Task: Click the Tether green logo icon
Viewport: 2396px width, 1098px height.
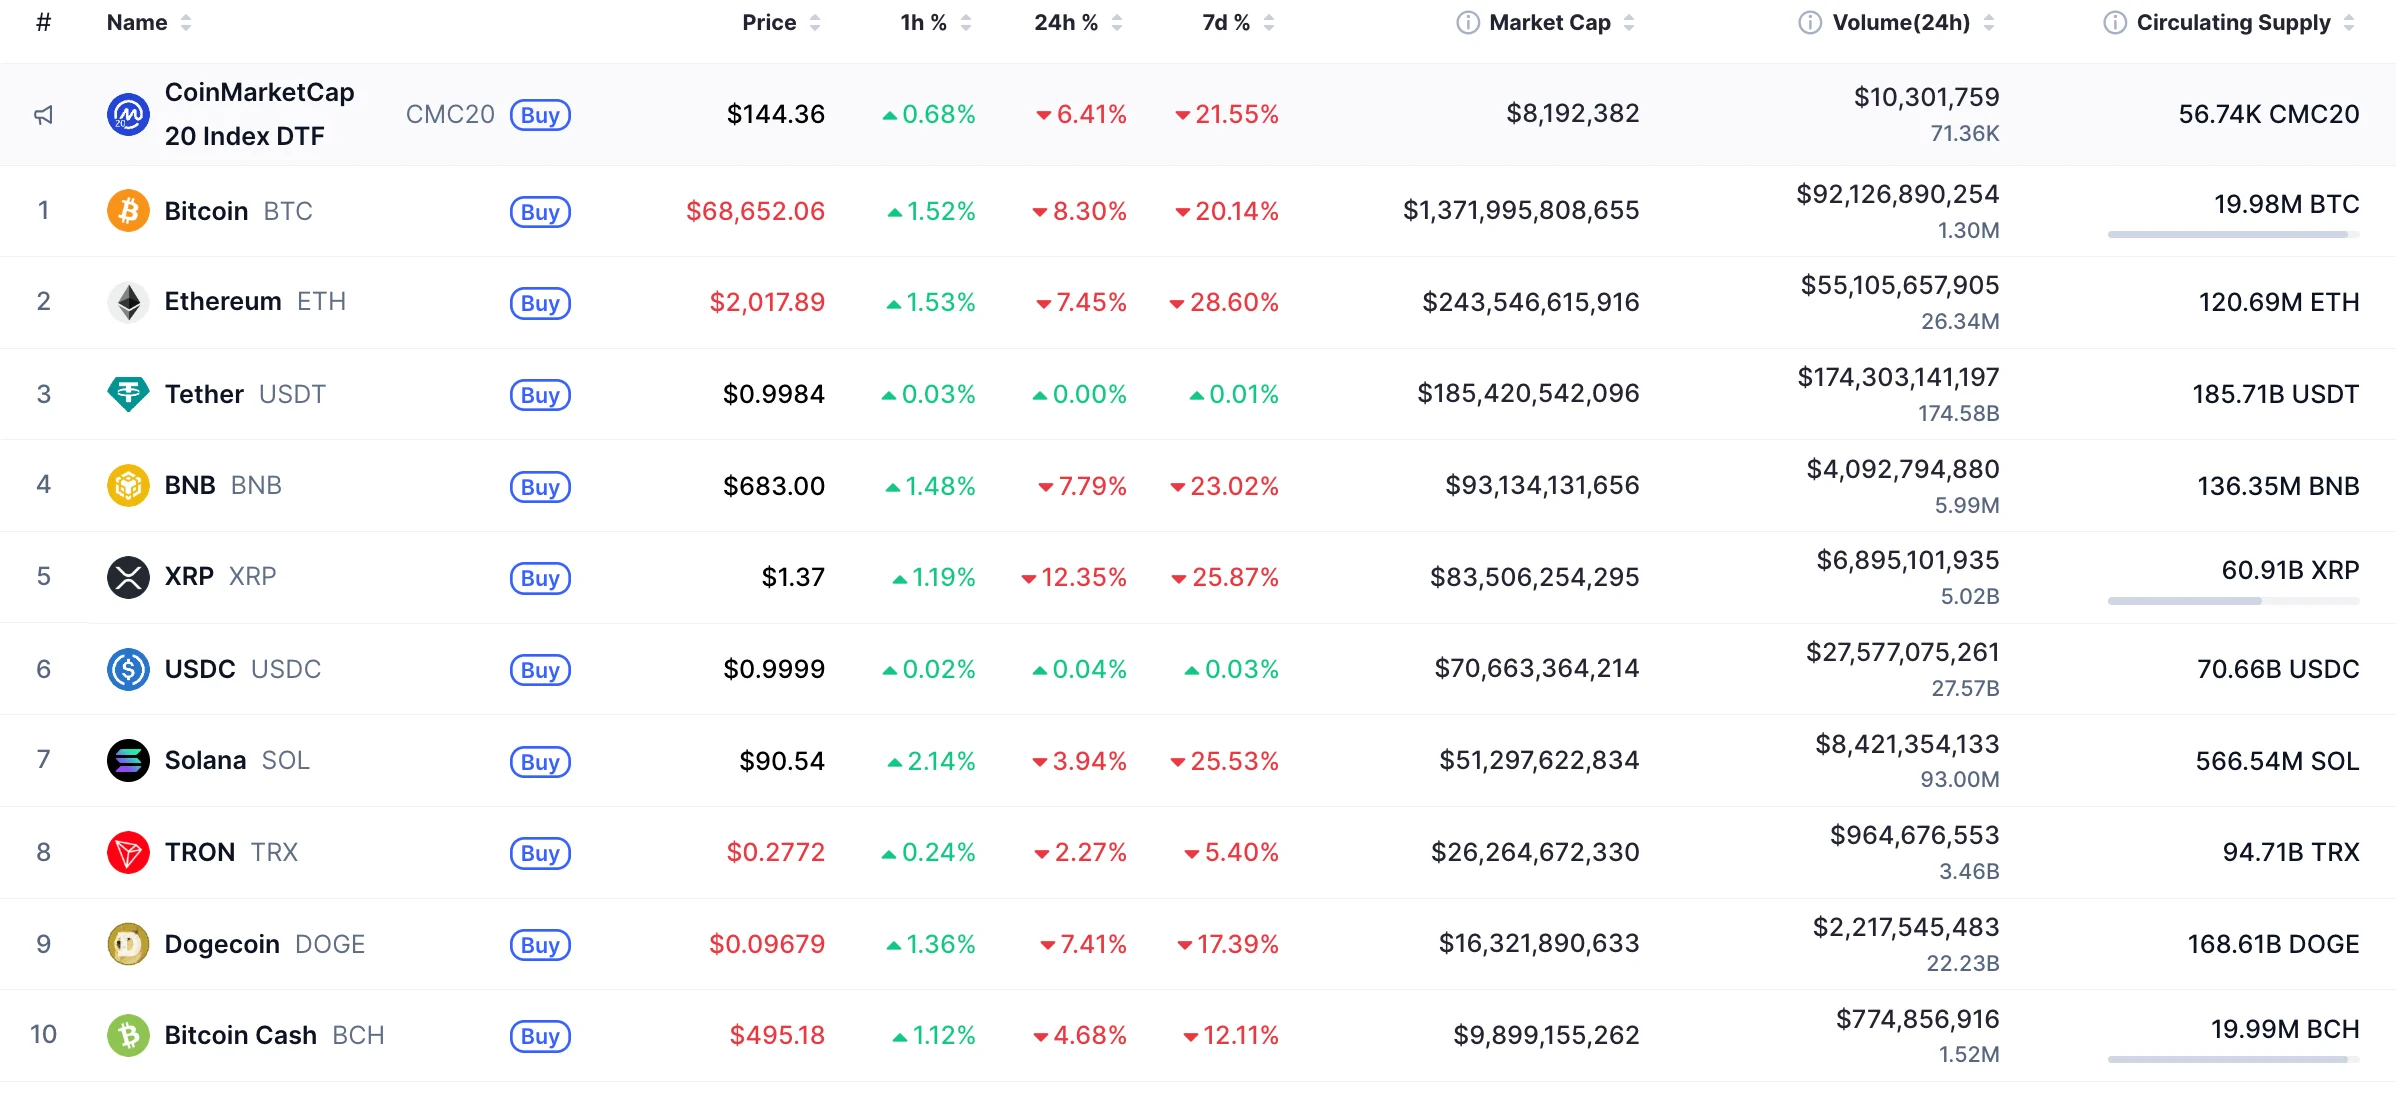Action: click(x=128, y=394)
